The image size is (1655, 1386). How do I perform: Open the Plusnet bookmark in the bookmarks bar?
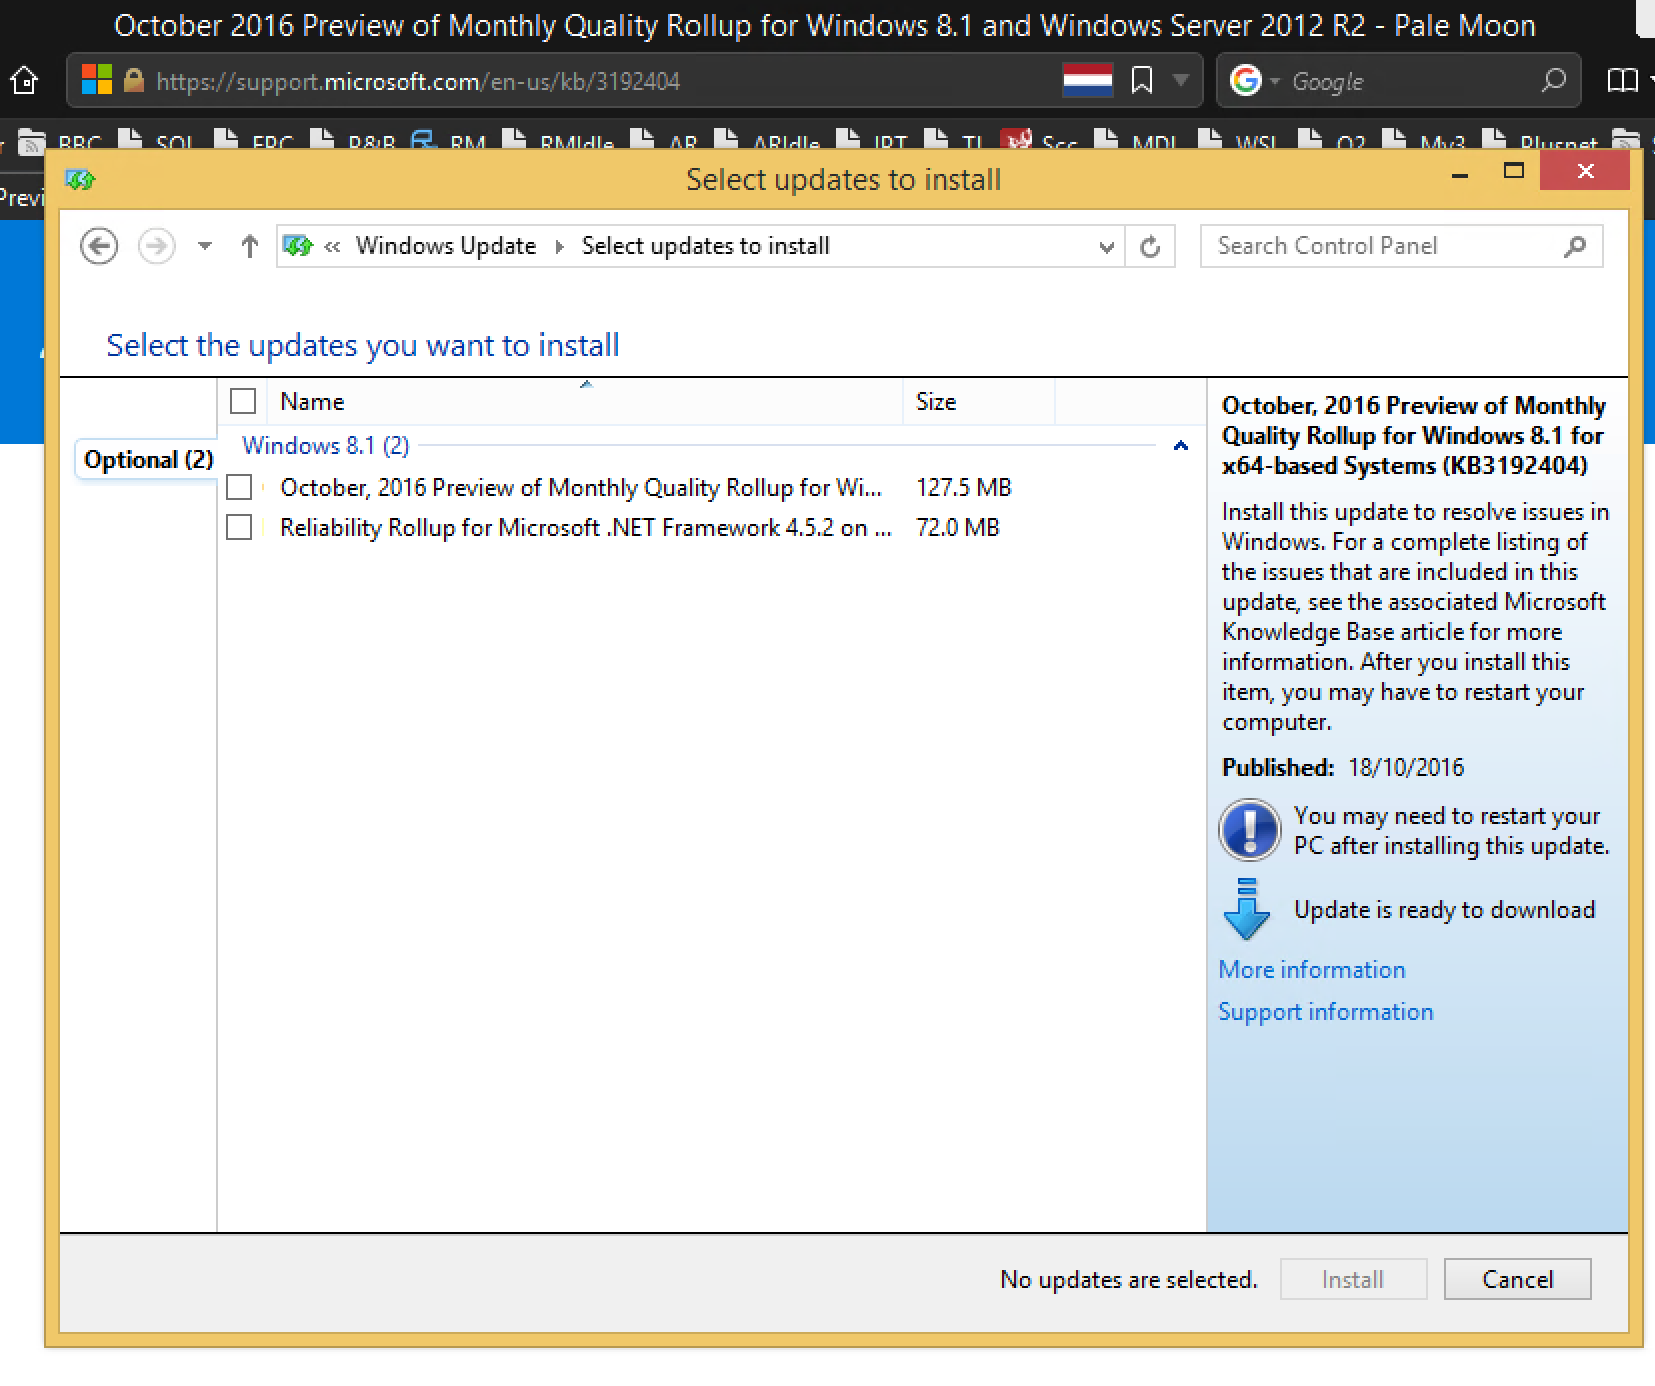coord(1540,142)
